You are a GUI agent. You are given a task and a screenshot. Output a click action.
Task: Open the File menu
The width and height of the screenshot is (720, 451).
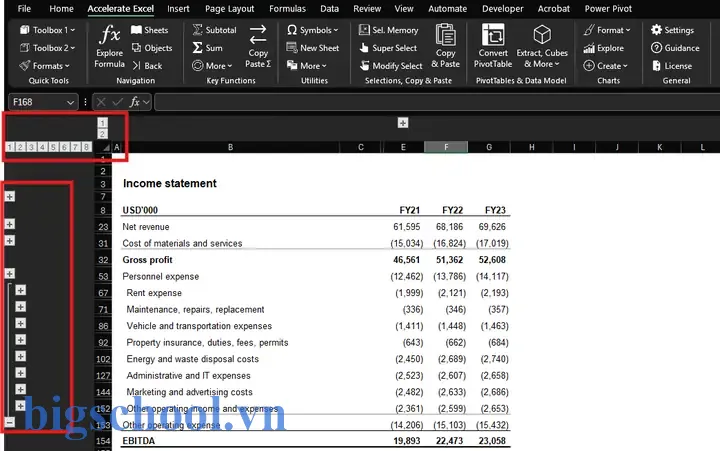click(24, 8)
